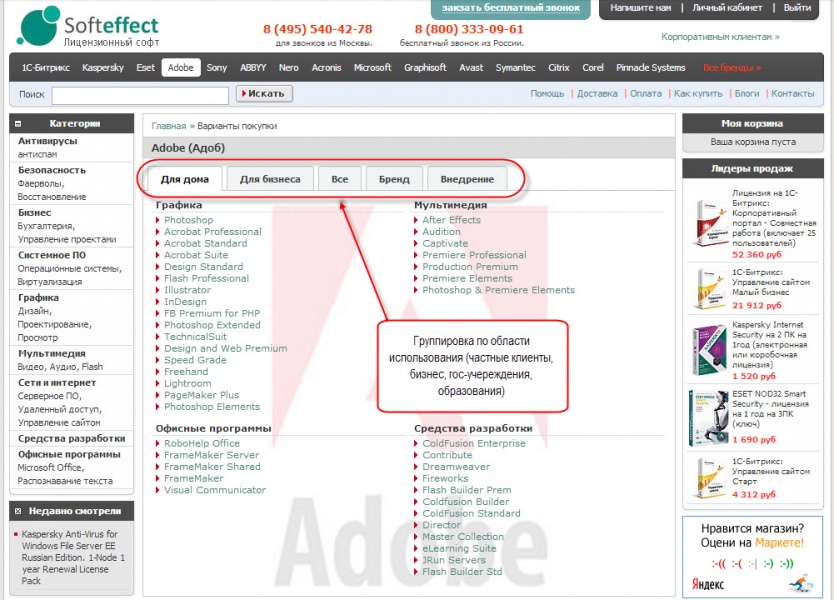Open ESET NOD32 Smart Security box thumbnail

point(708,419)
